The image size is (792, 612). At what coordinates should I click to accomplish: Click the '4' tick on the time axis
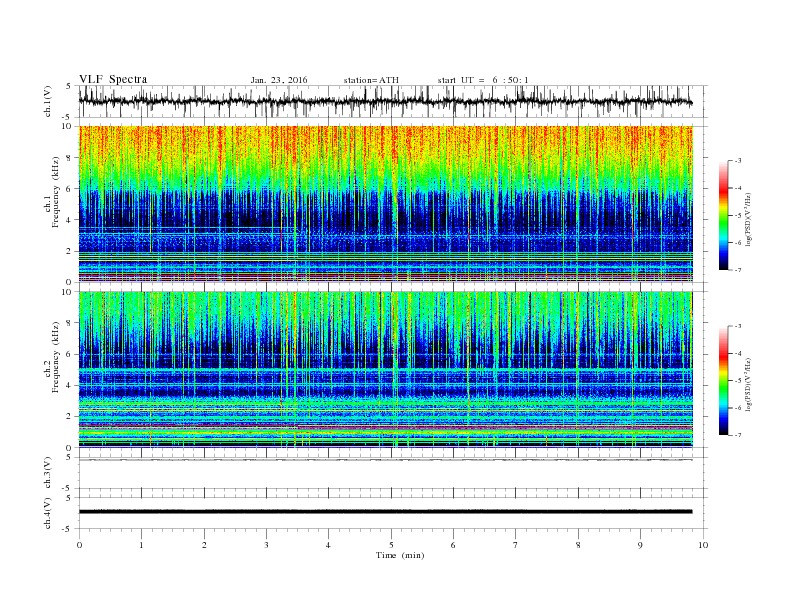click(329, 545)
